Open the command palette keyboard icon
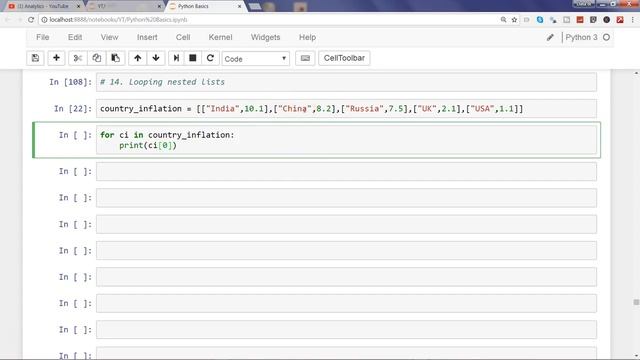This screenshot has width=640, height=360. pos(305,58)
